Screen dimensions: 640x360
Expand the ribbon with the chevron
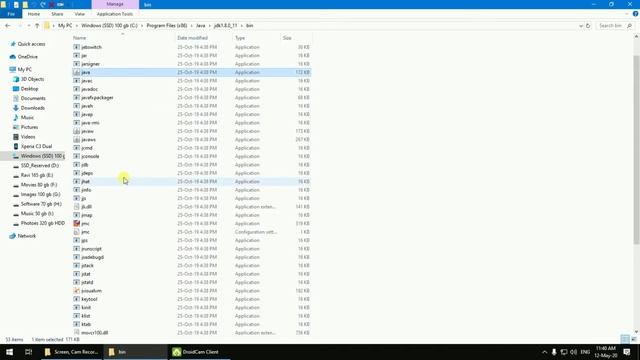(x=627, y=14)
